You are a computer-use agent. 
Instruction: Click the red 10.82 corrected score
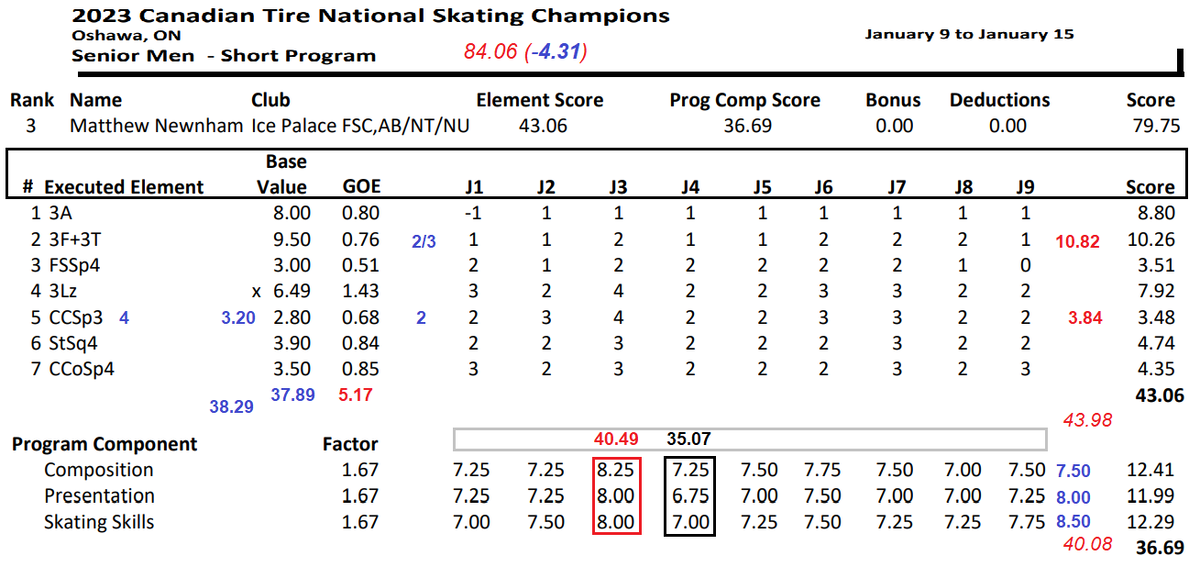(1077, 242)
